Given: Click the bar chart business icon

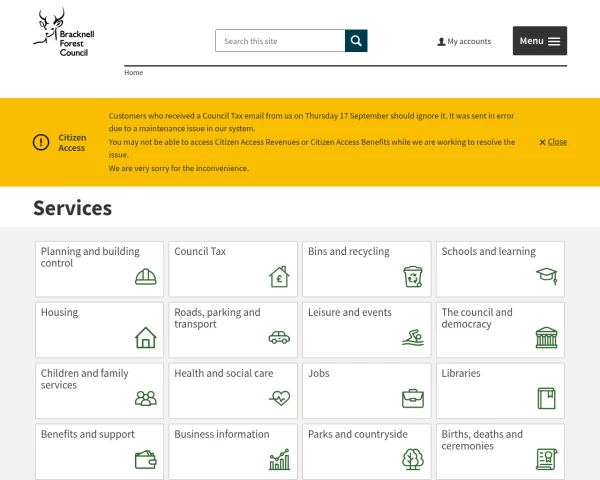Looking at the screenshot, I should (x=279, y=459).
